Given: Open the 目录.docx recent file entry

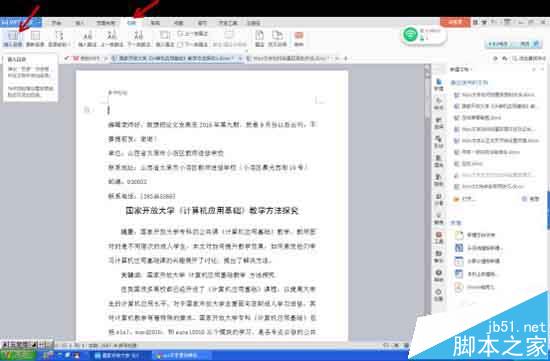Looking at the screenshot, I should click(x=469, y=163).
